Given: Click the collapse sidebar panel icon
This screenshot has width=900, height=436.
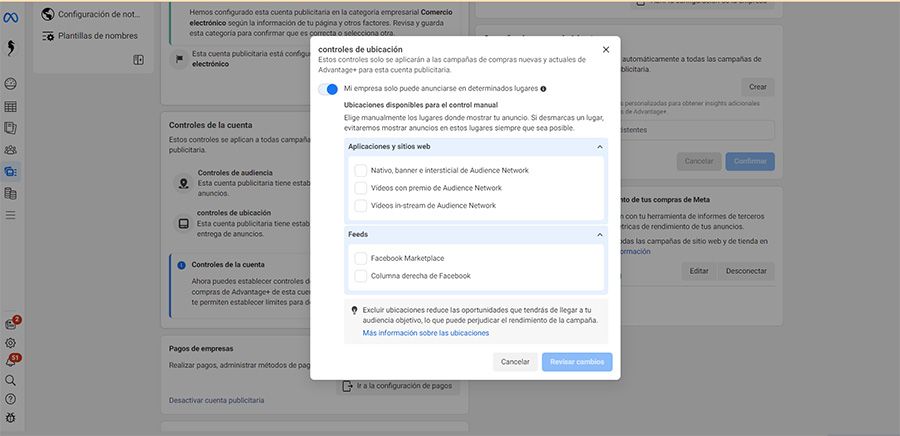Looking at the screenshot, I should [138, 60].
